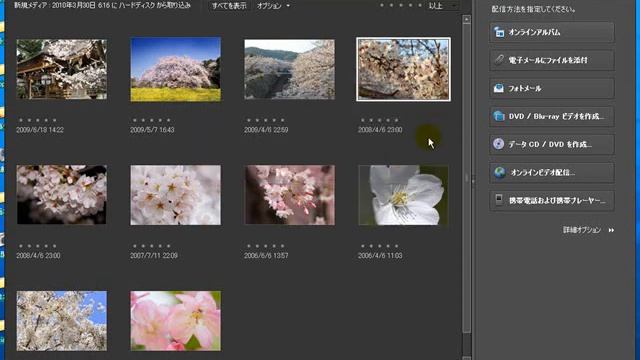This screenshot has height=360, width=640.
Task: Give the 2006/4/6 11:03 photo four stars
Action: [388, 246]
